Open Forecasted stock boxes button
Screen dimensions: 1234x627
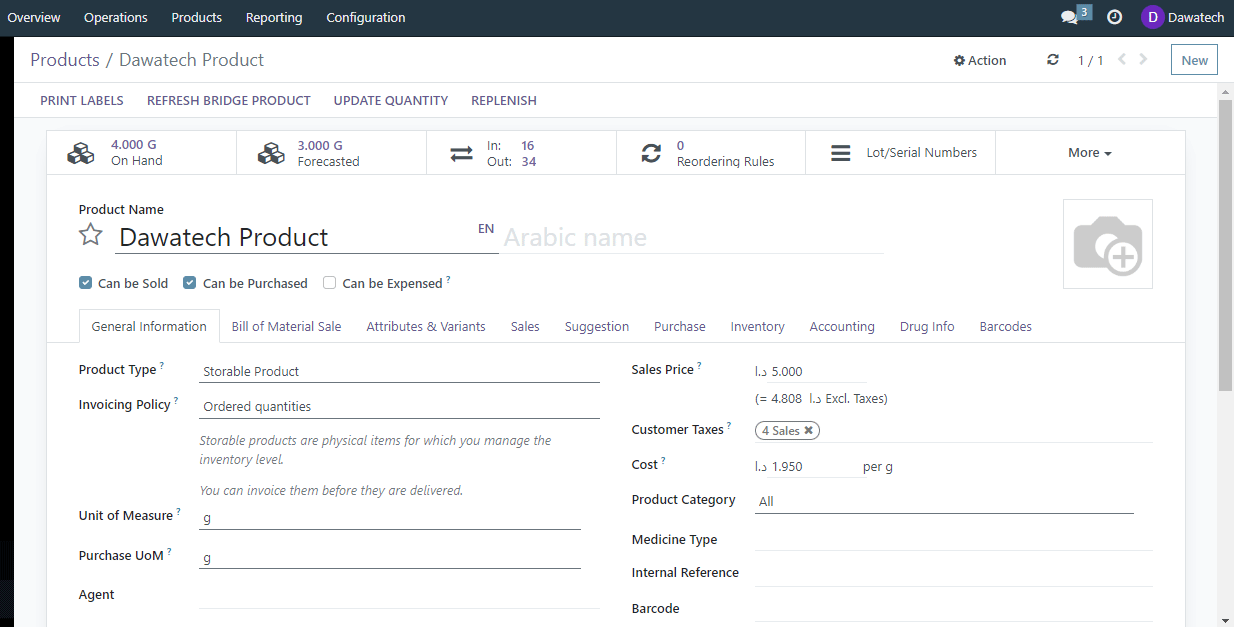point(331,152)
